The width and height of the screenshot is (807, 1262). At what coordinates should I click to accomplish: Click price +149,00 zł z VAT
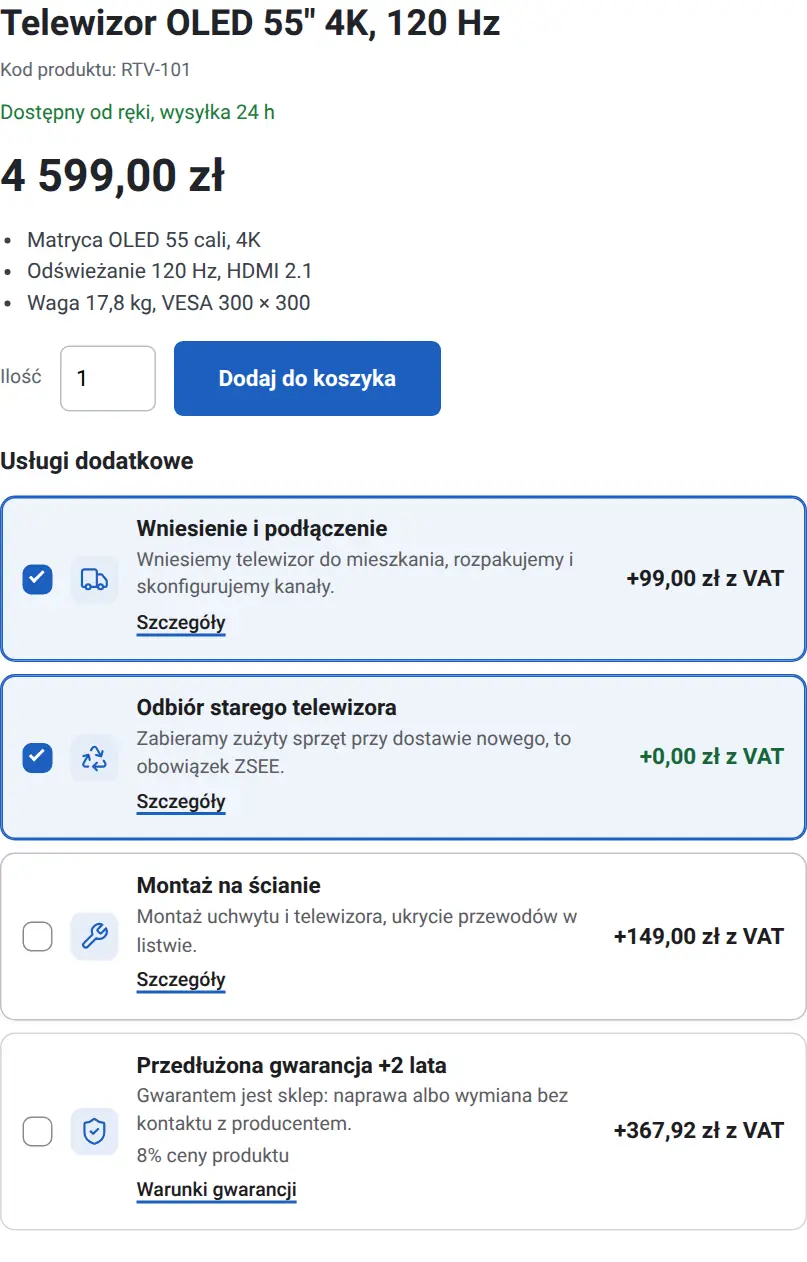pos(699,936)
